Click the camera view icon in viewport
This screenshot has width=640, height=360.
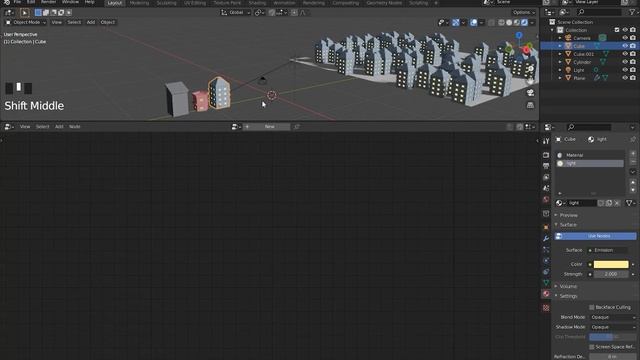tap(530, 93)
